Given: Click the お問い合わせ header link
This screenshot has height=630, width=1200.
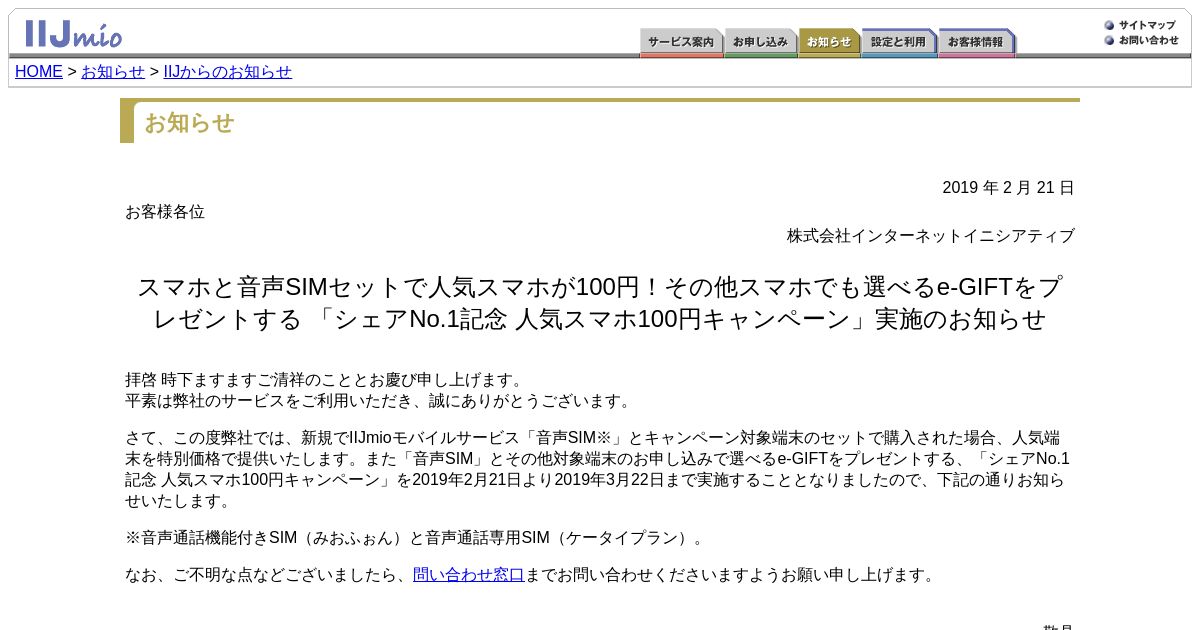Looking at the screenshot, I should pyautogui.click(x=1148, y=40).
